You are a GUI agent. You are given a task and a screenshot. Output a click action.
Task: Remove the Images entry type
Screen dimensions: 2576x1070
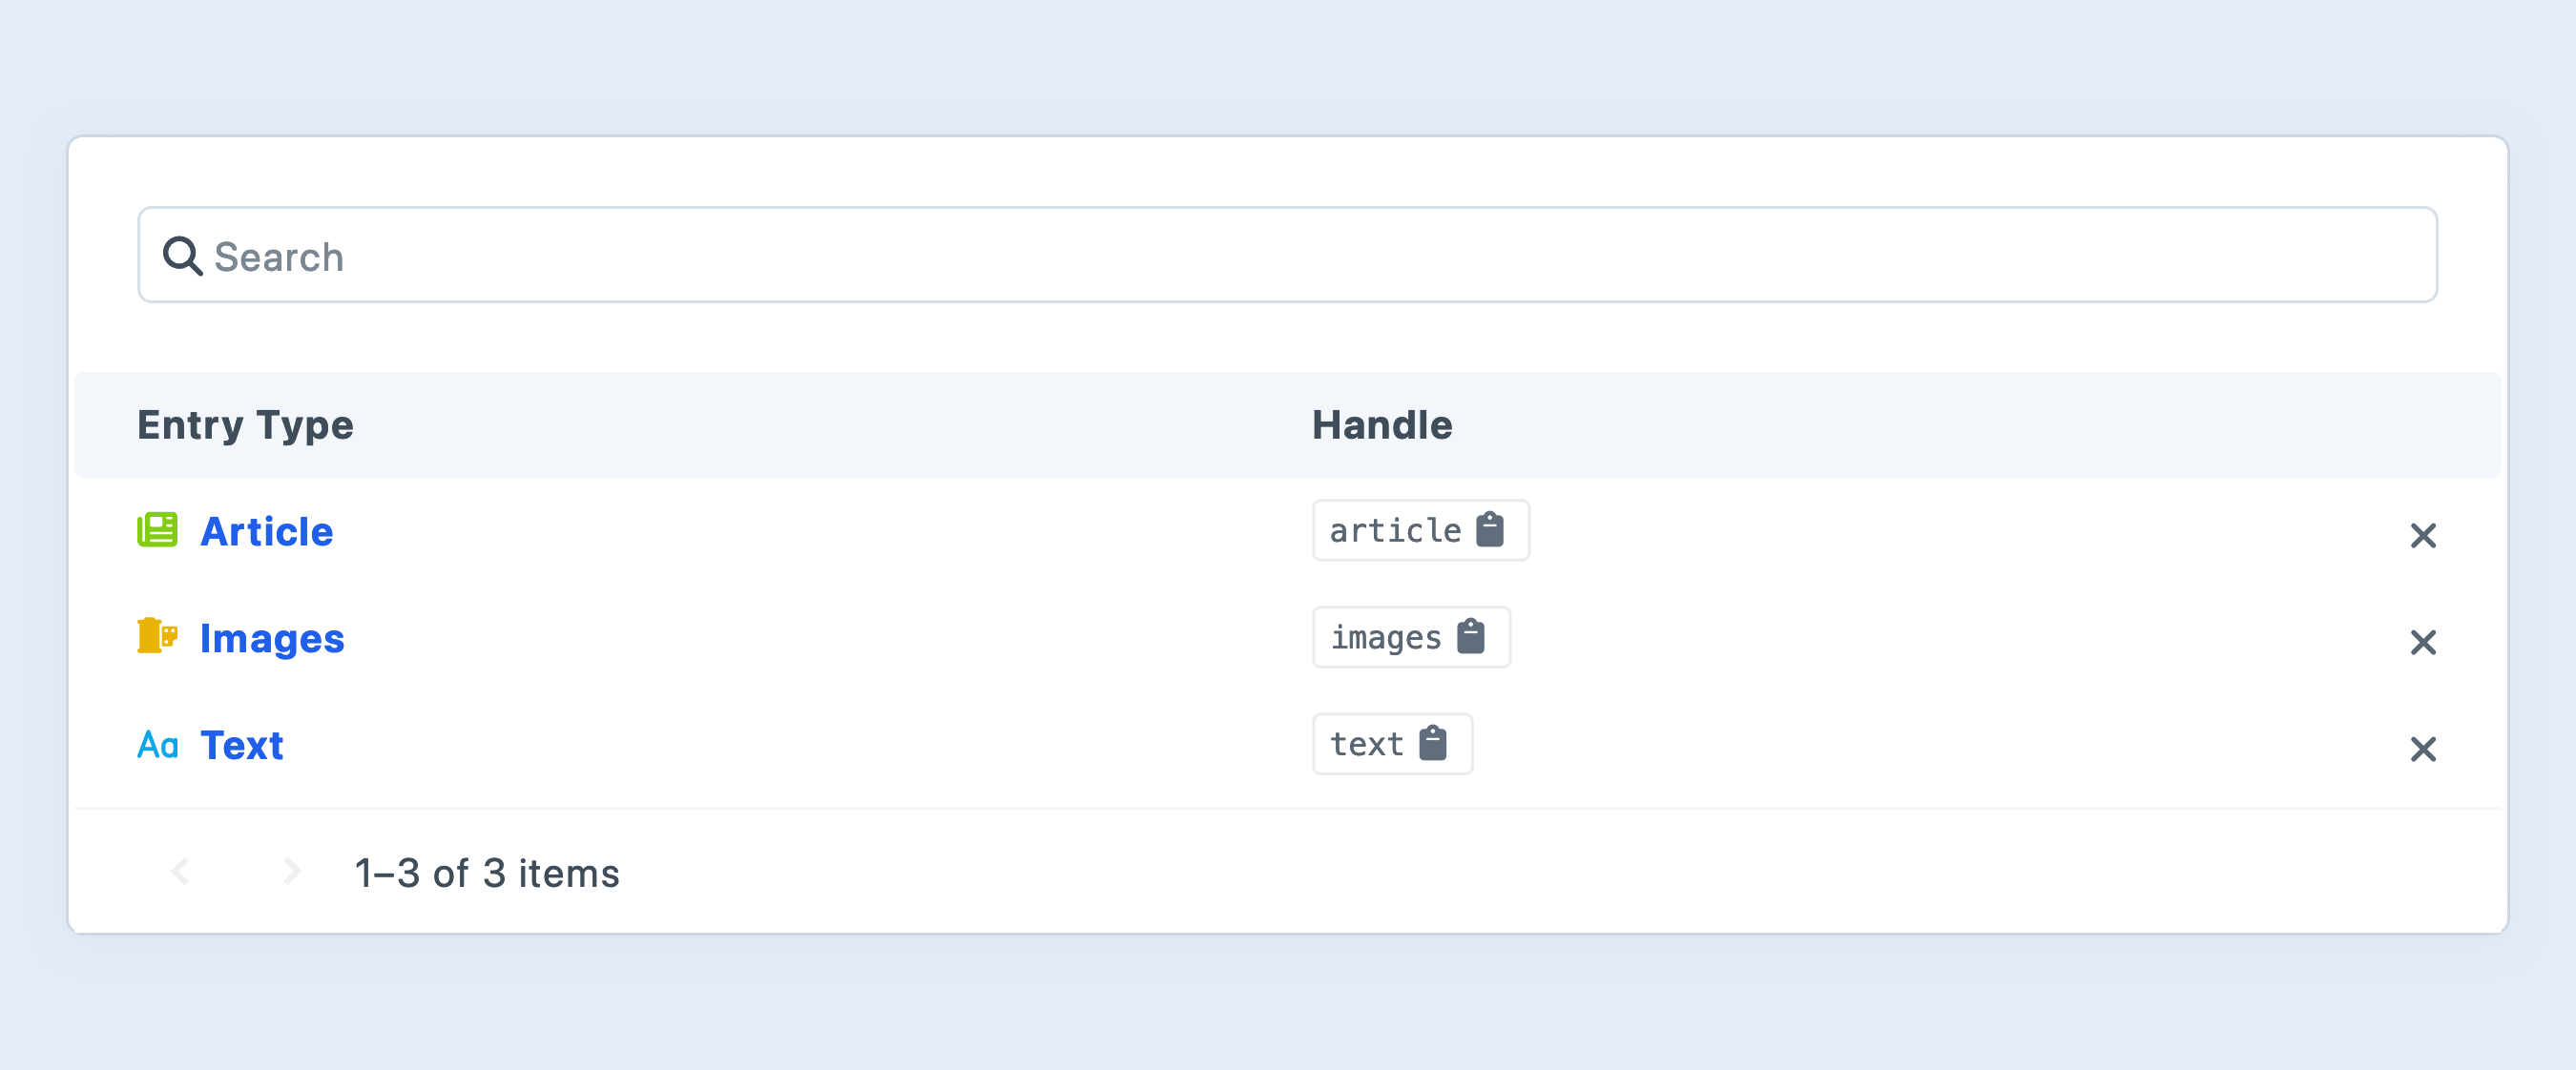click(2424, 643)
